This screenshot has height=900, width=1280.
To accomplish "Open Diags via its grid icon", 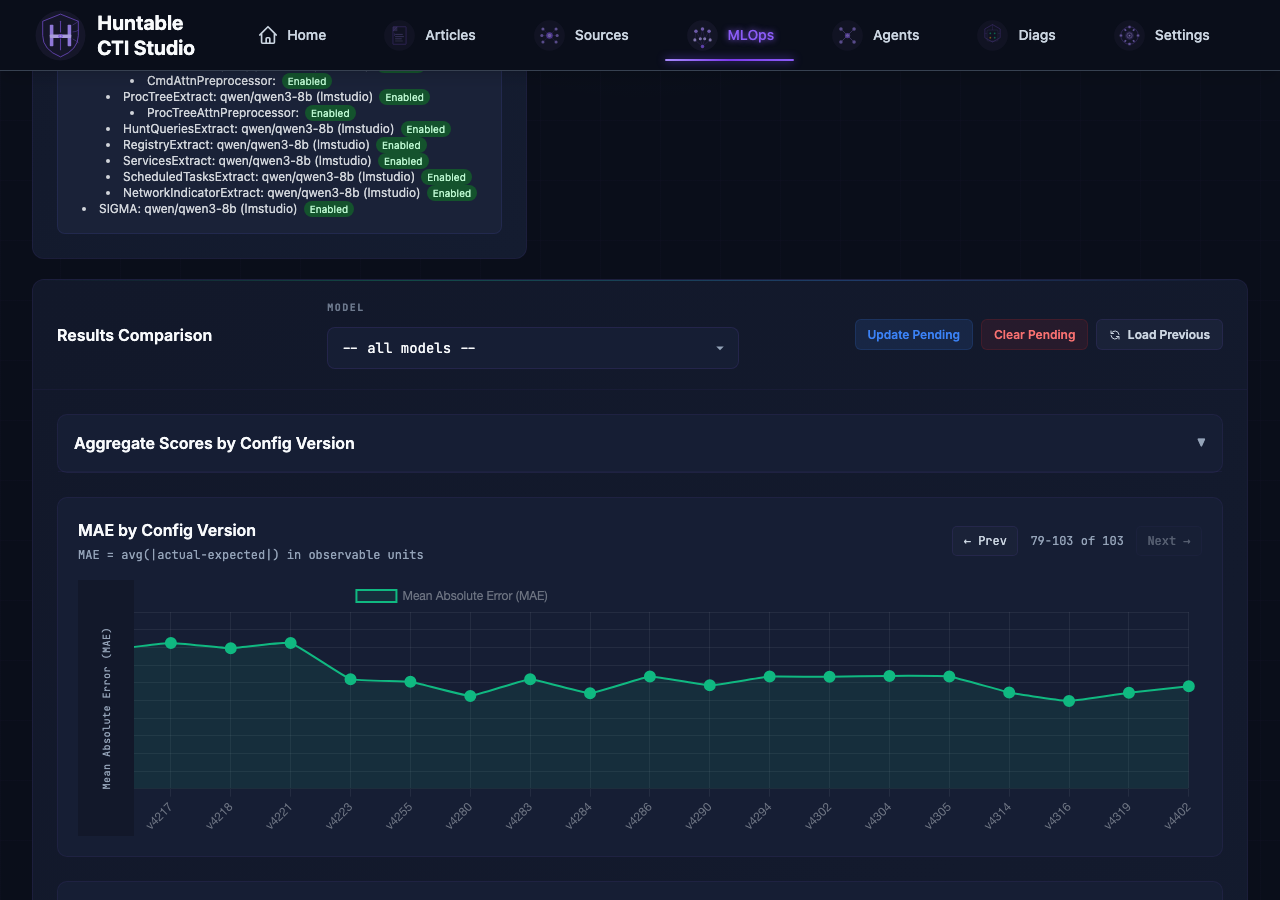I will point(992,35).
